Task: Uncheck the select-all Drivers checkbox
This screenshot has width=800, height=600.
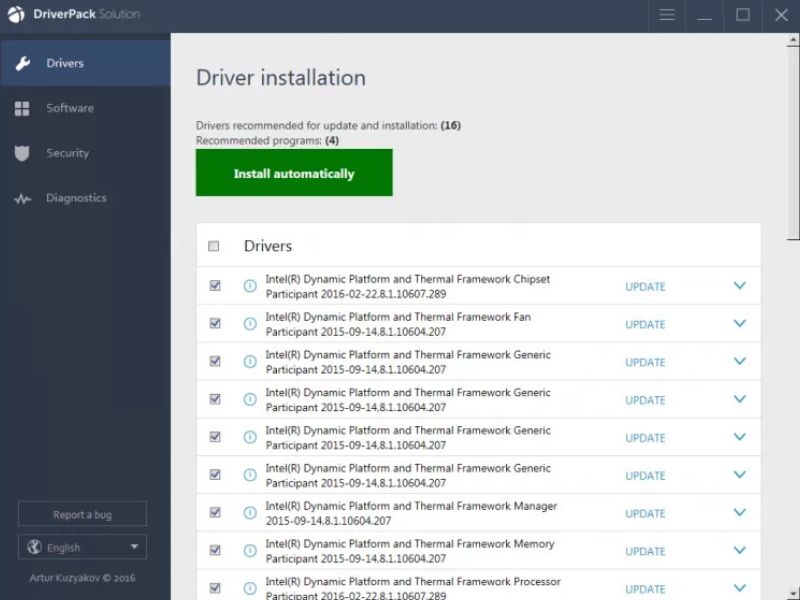Action: click(214, 245)
